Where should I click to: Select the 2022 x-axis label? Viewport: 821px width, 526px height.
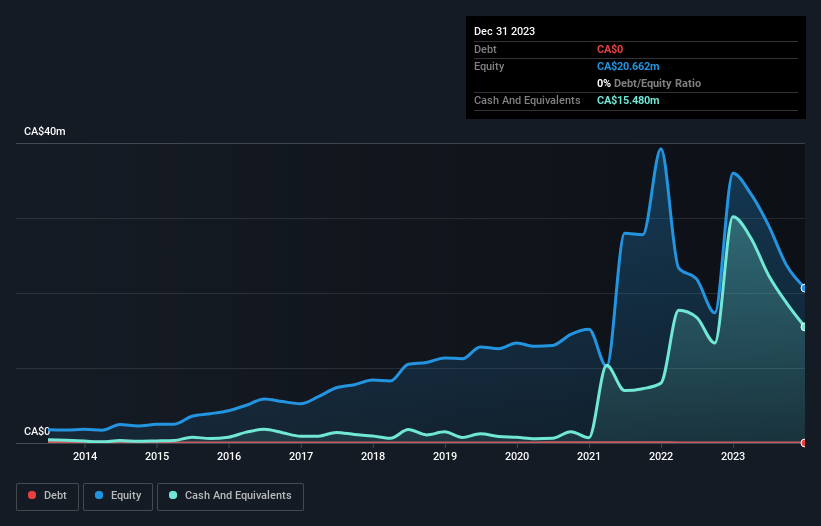[x=661, y=456]
